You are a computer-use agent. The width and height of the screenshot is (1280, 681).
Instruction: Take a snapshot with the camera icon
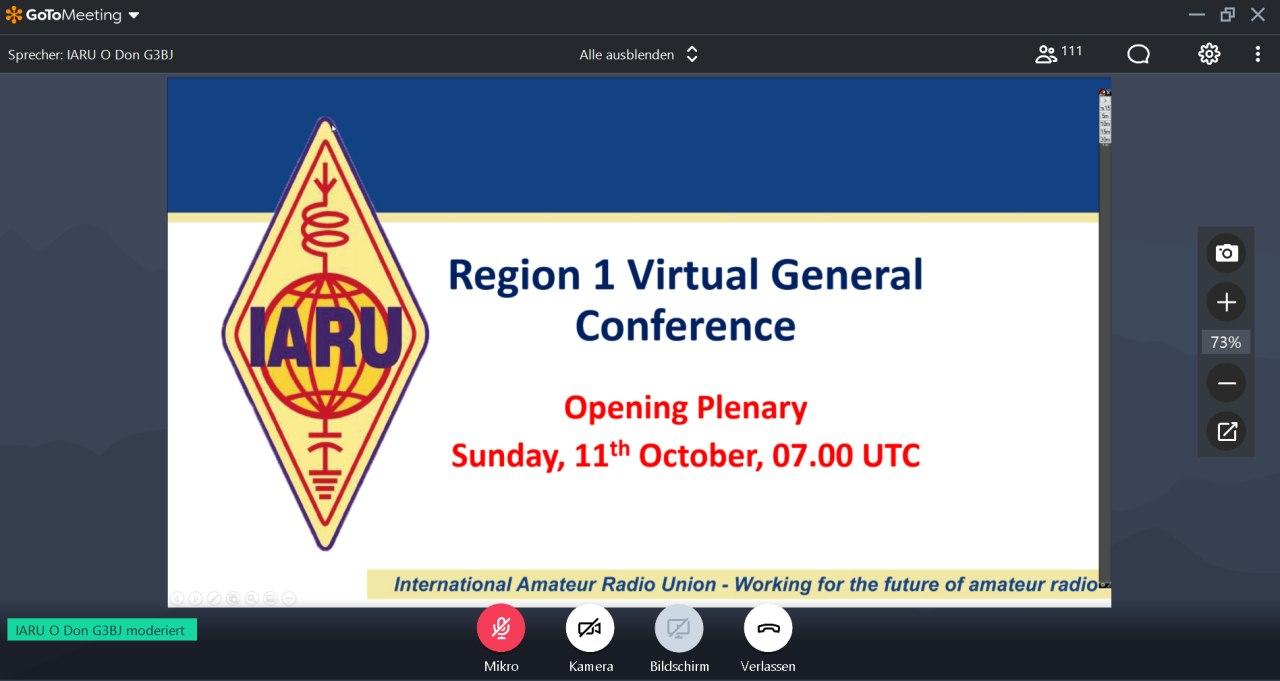[x=1226, y=253]
